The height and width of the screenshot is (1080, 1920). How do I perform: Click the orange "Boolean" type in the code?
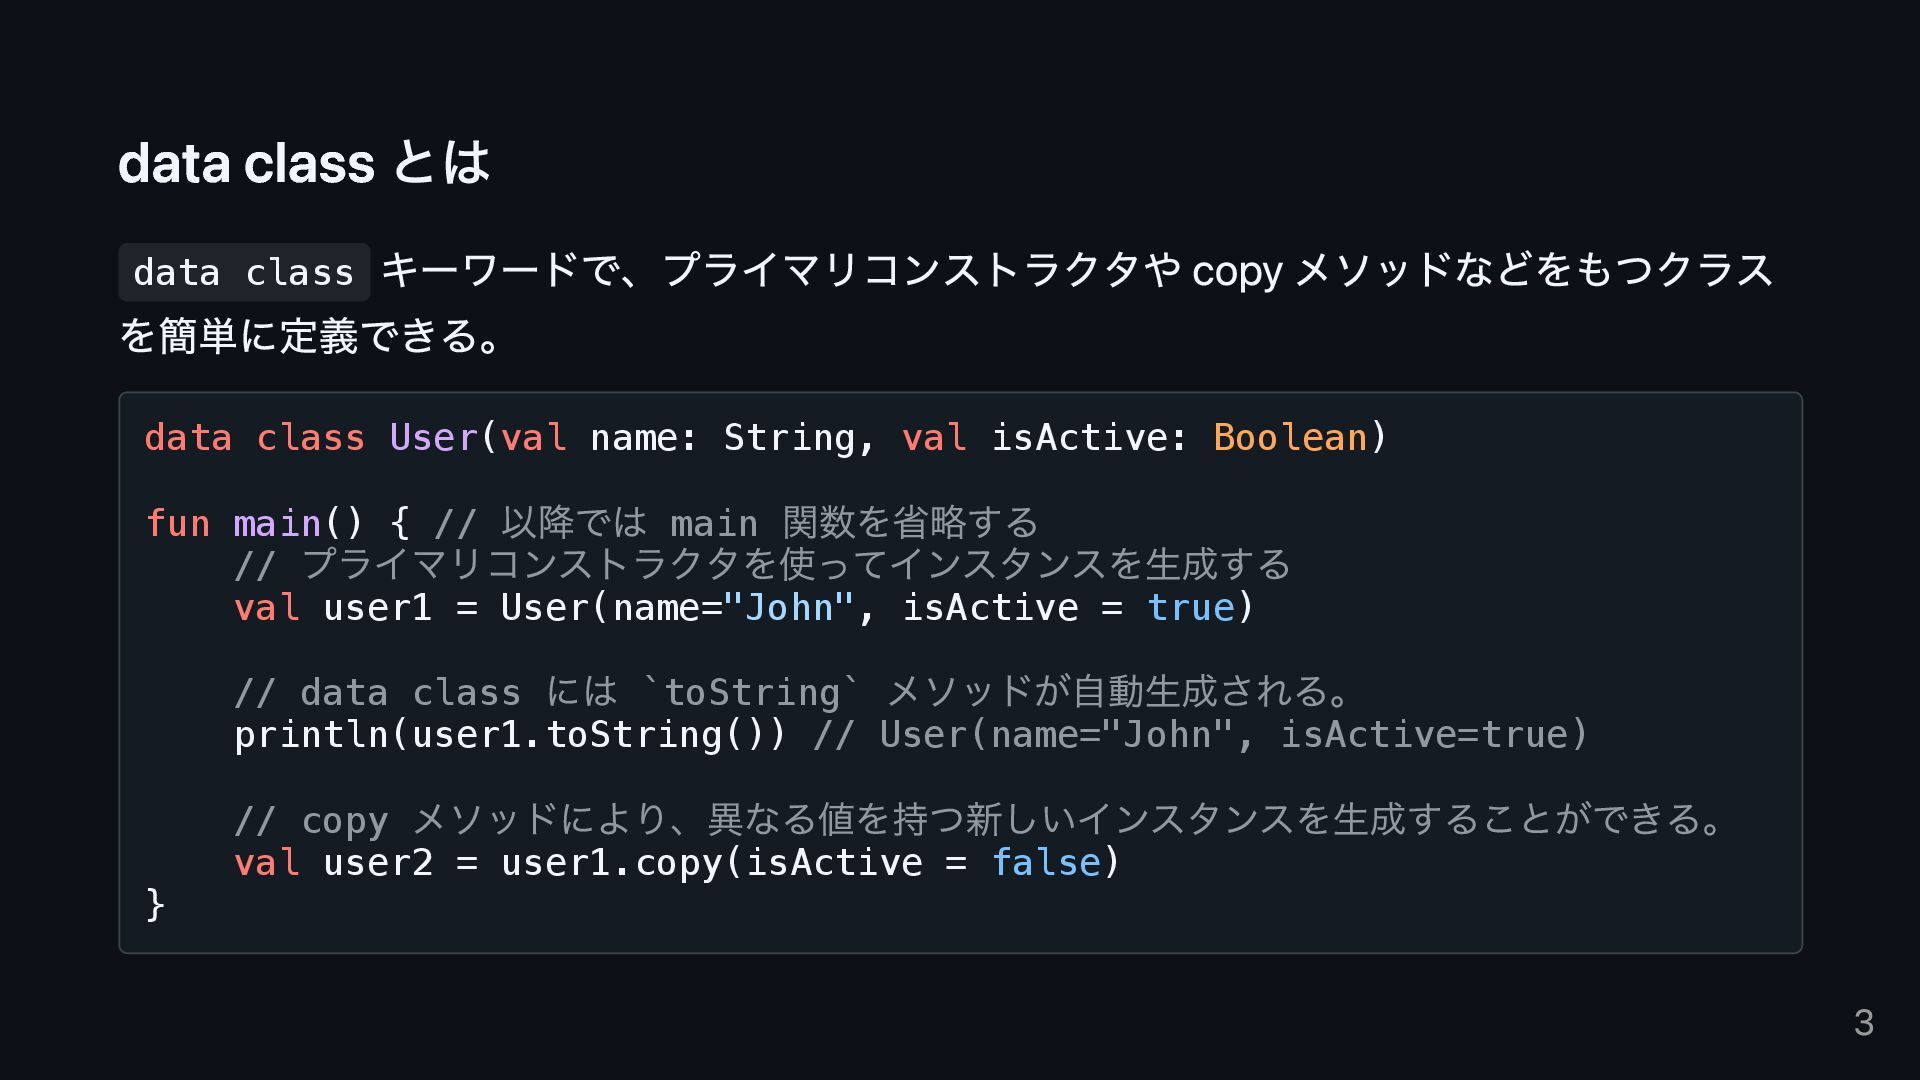1289,438
